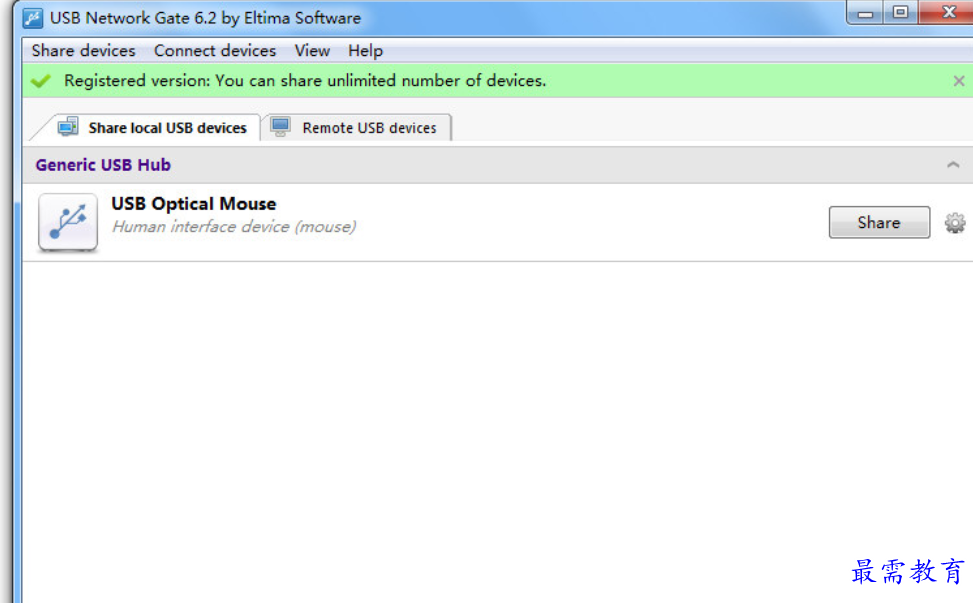Viewport: 973px width, 603px height.
Task: Close the USB Network Gate window
Action: tap(948, 12)
